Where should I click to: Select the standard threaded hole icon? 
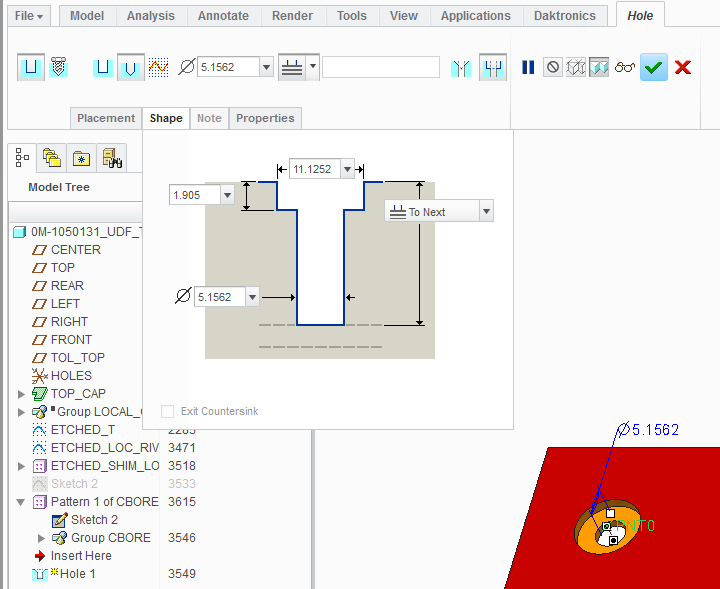point(58,67)
